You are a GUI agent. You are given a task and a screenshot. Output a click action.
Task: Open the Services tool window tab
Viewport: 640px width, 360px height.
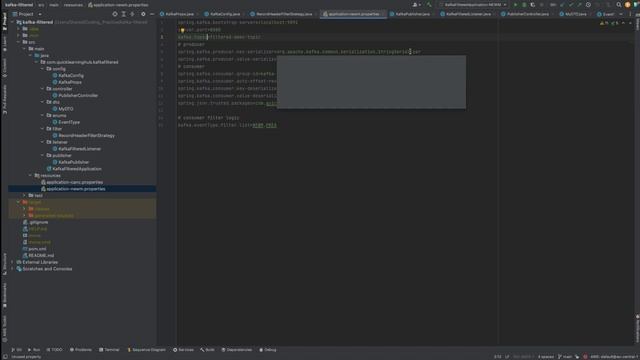[183, 350]
